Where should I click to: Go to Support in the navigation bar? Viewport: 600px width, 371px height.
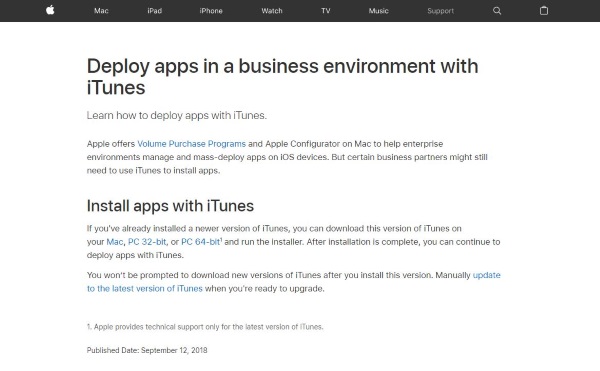pyautogui.click(x=440, y=11)
